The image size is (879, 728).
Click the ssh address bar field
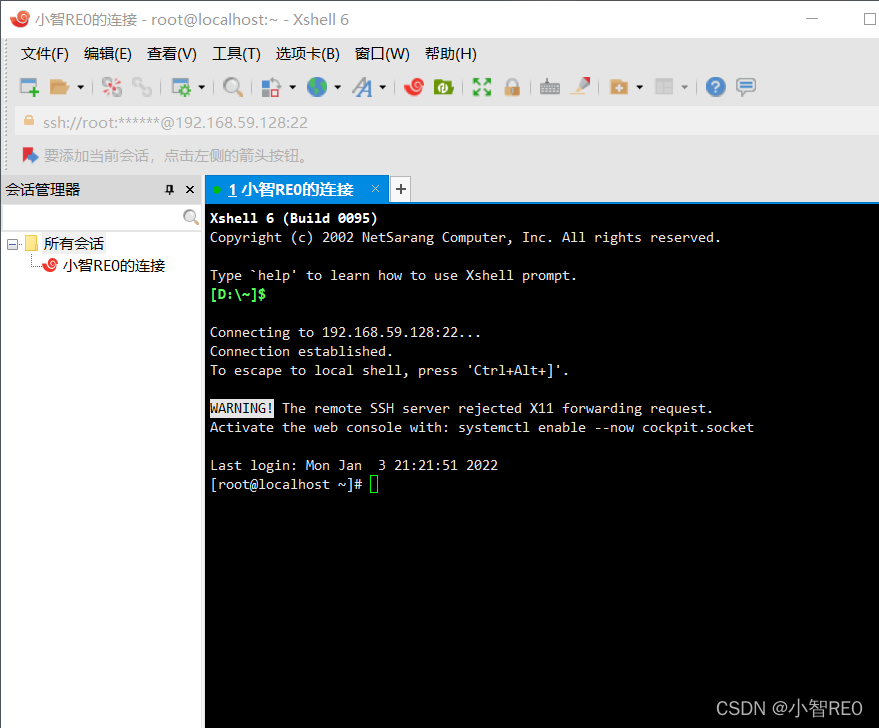447,122
